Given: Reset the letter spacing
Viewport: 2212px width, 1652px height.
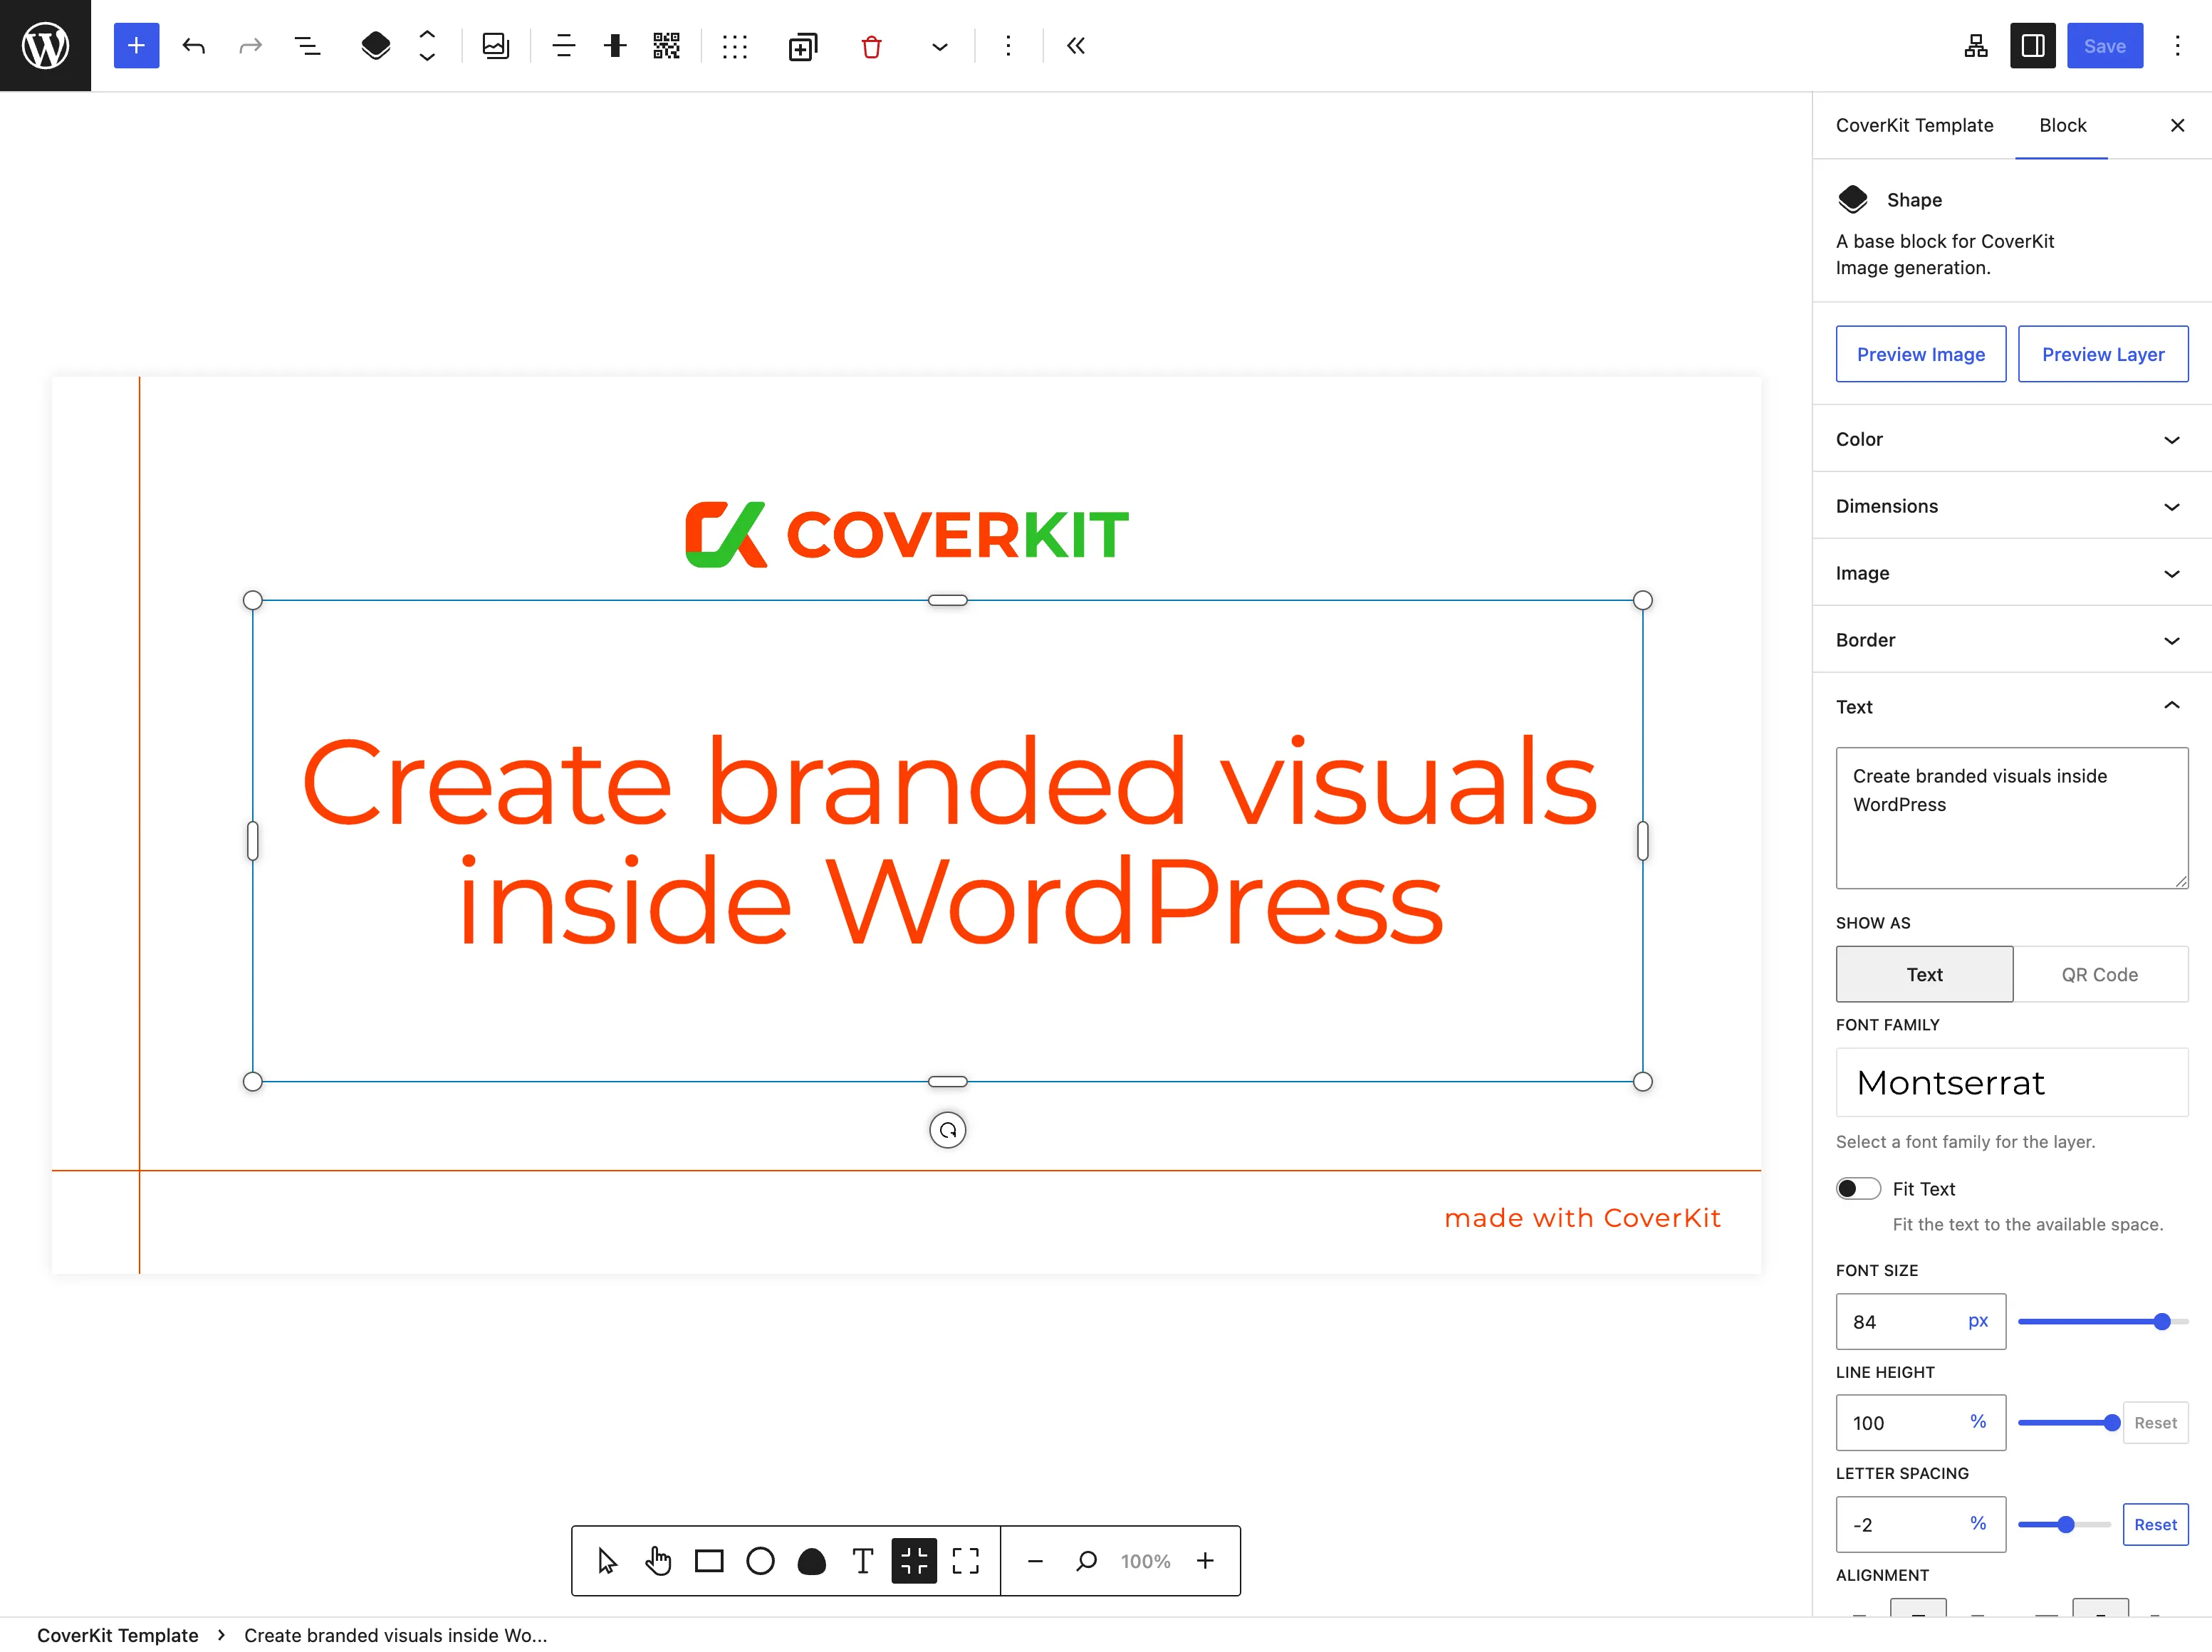Looking at the screenshot, I should pyautogui.click(x=2155, y=1525).
